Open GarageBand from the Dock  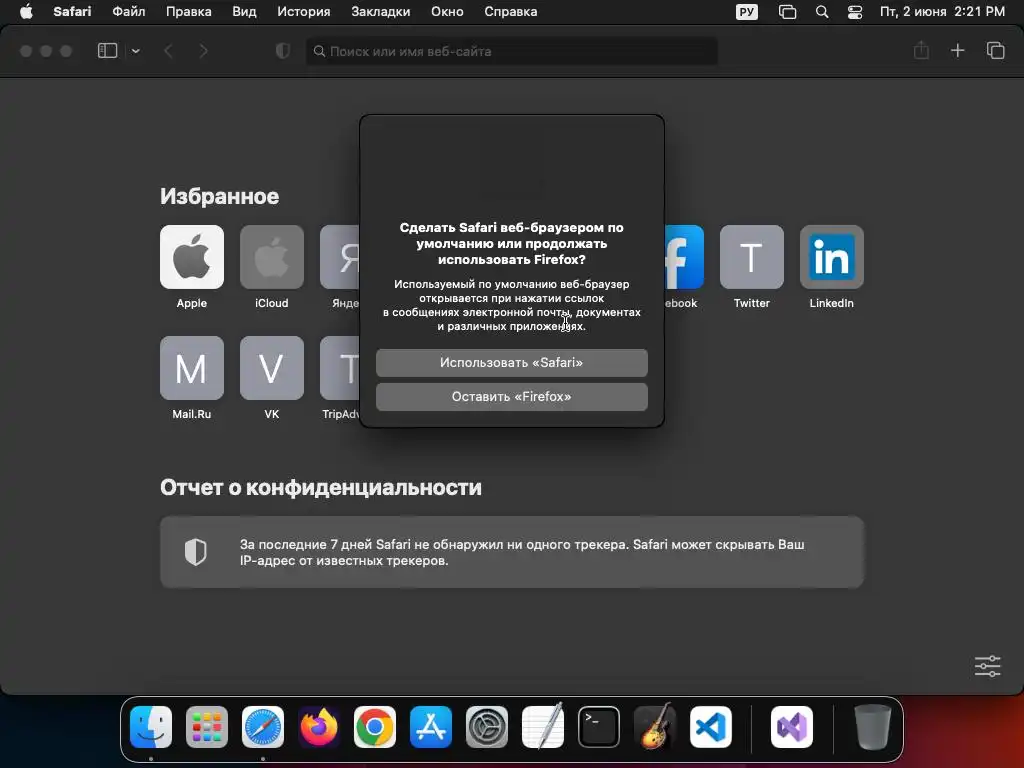point(655,726)
